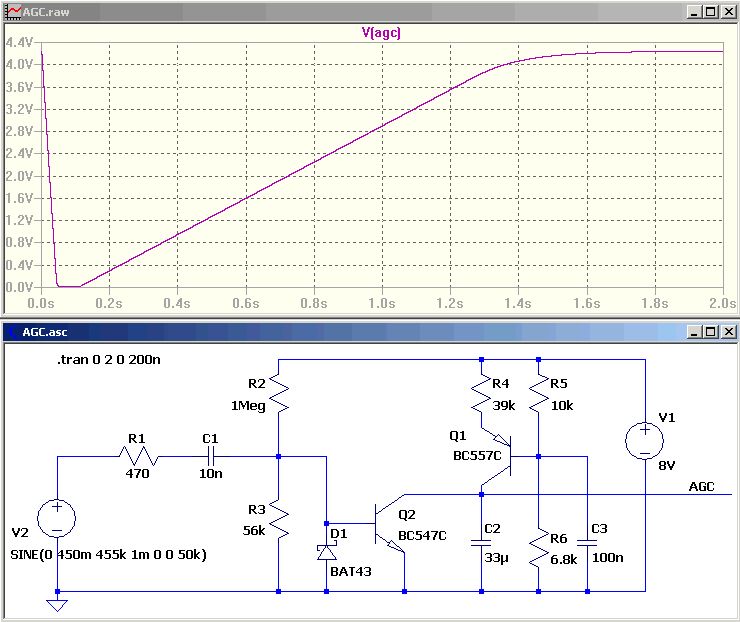The width and height of the screenshot is (740, 622).
Task: Click the BC547C transistor model label
Action: pyautogui.click(x=422, y=536)
